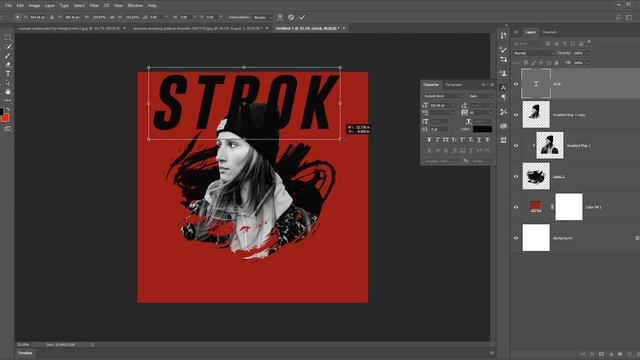
Task: Select the Eraser tool
Action: 8,64
